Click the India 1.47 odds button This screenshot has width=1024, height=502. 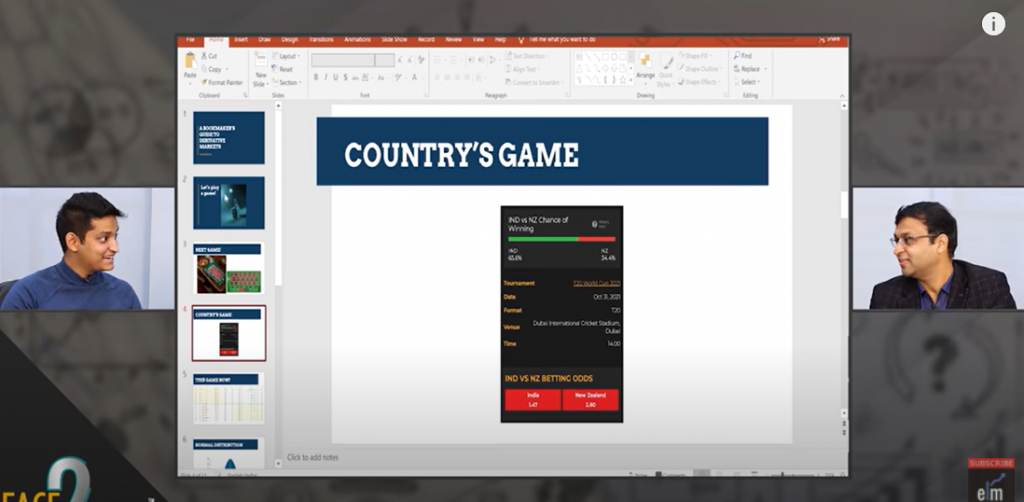pos(532,400)
